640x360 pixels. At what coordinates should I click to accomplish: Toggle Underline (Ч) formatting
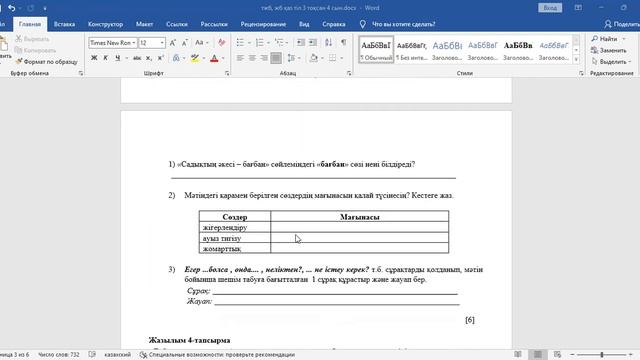[118, 58]
